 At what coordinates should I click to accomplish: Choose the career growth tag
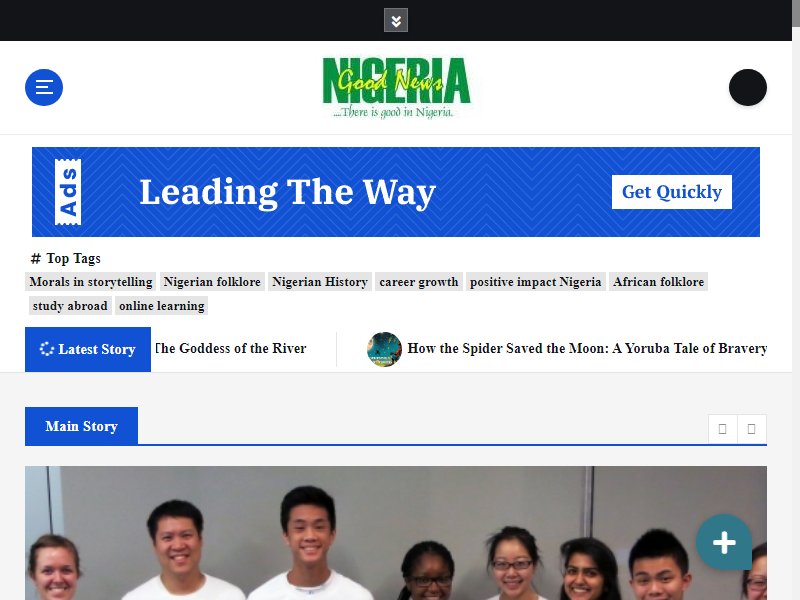pyautogui.click(x=419, y=282)
